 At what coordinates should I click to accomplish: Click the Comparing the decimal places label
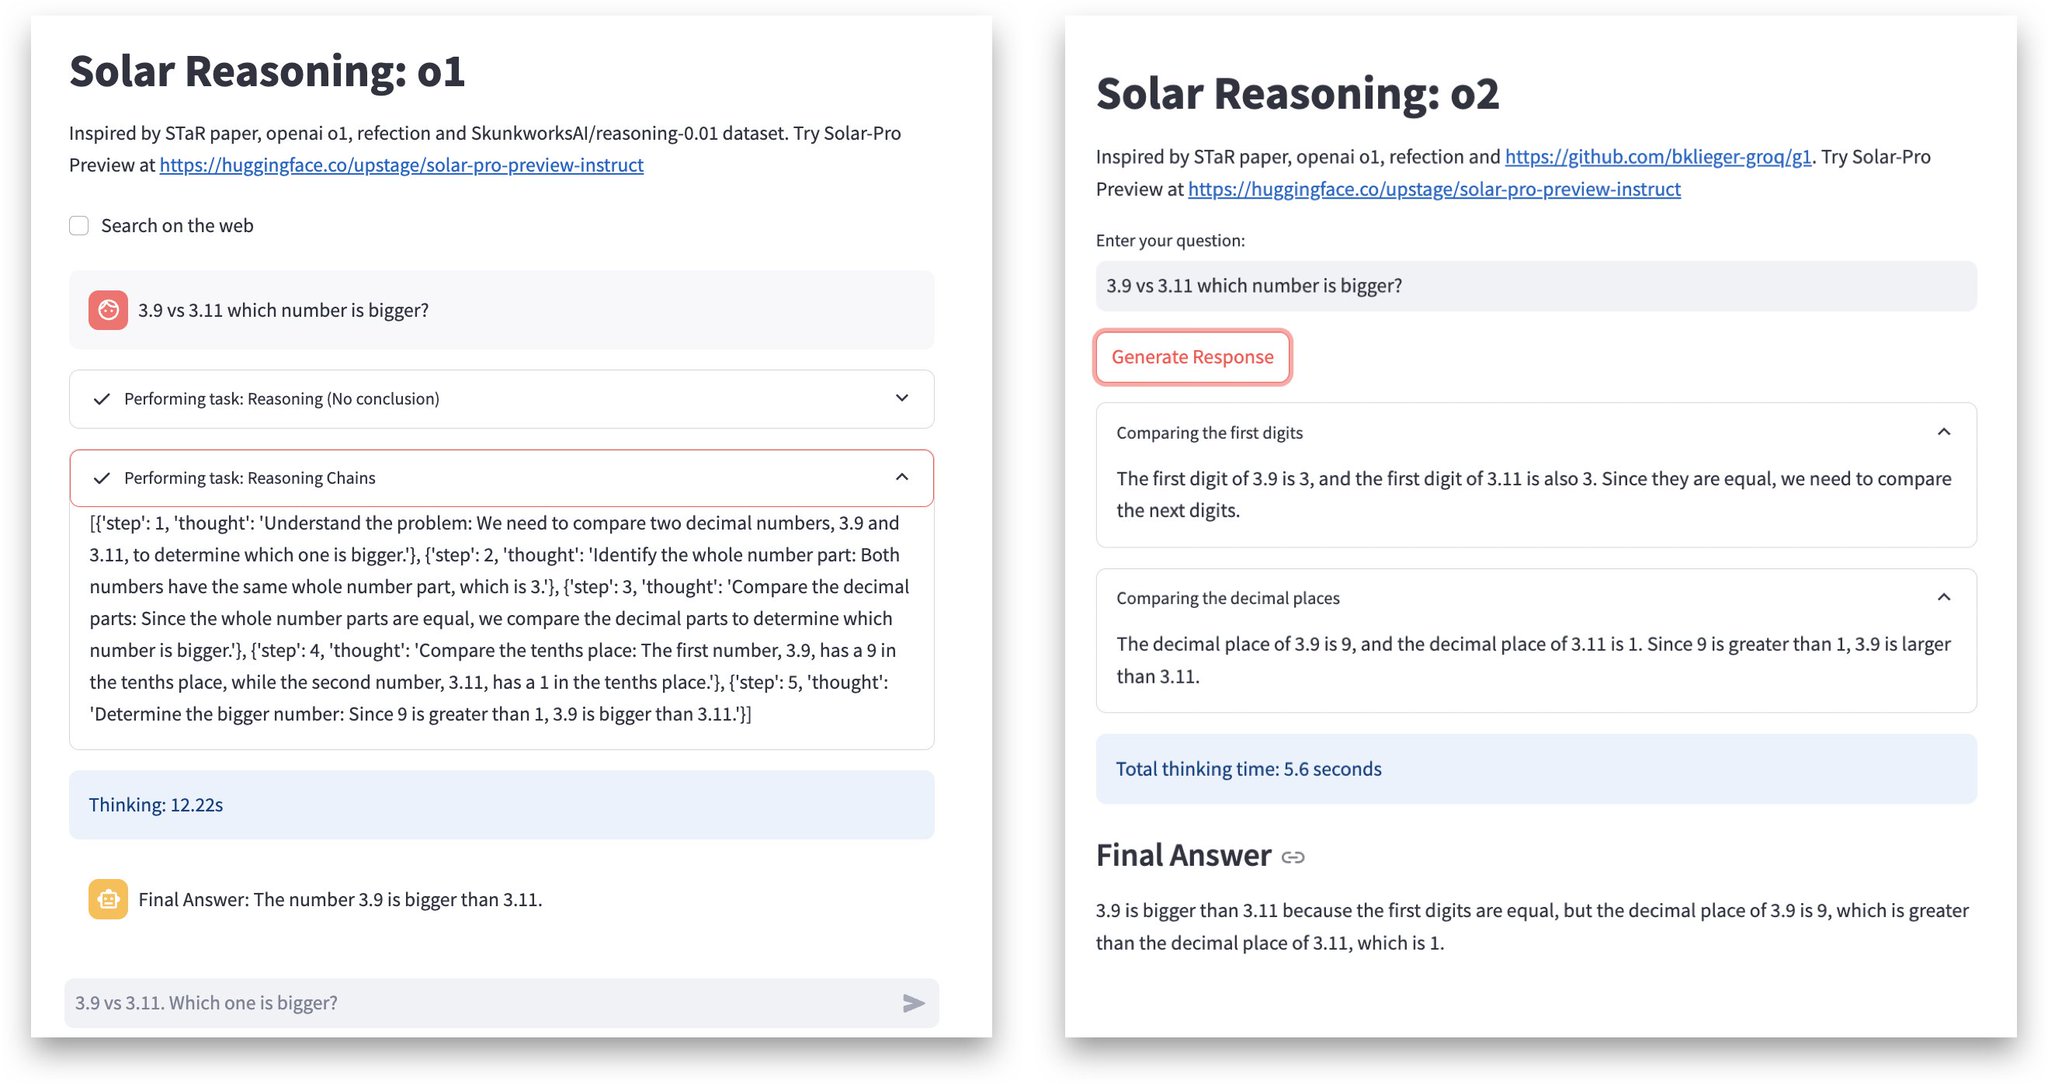1228,598
